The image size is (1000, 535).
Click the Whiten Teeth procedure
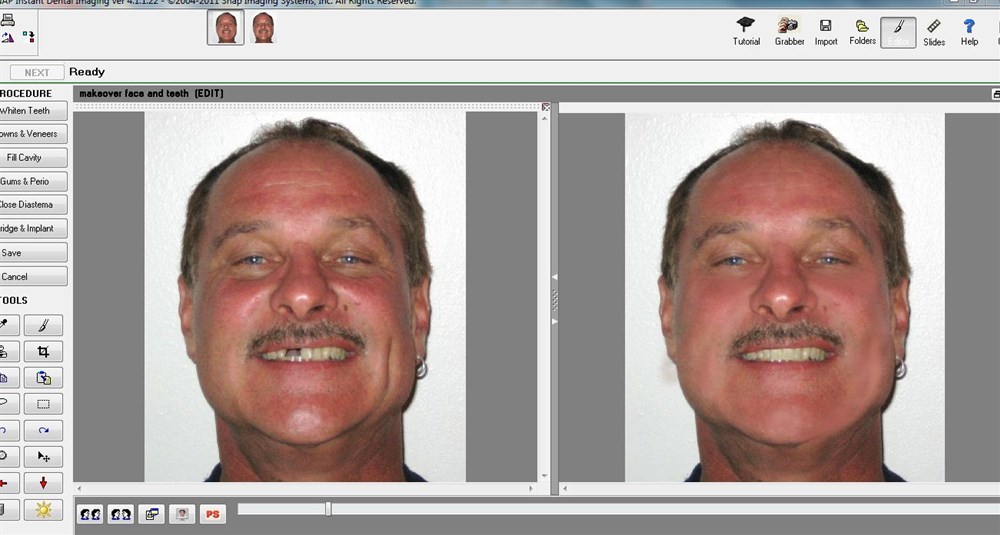click(33, 111)
